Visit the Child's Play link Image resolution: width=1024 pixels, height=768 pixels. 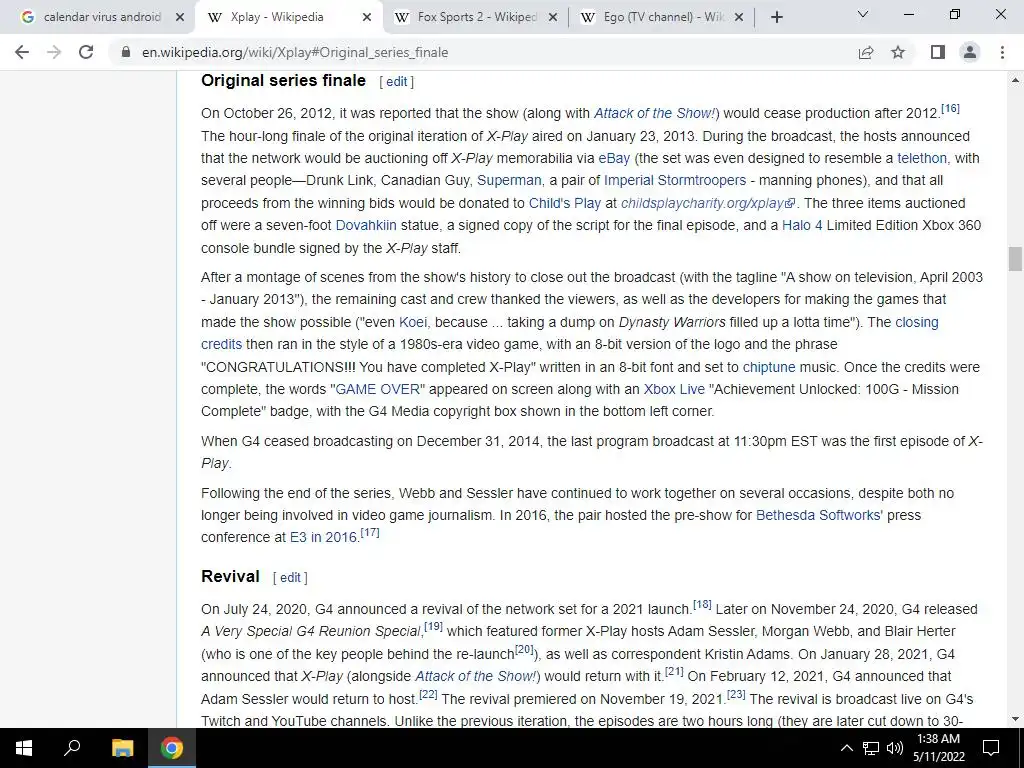[564, 203]
